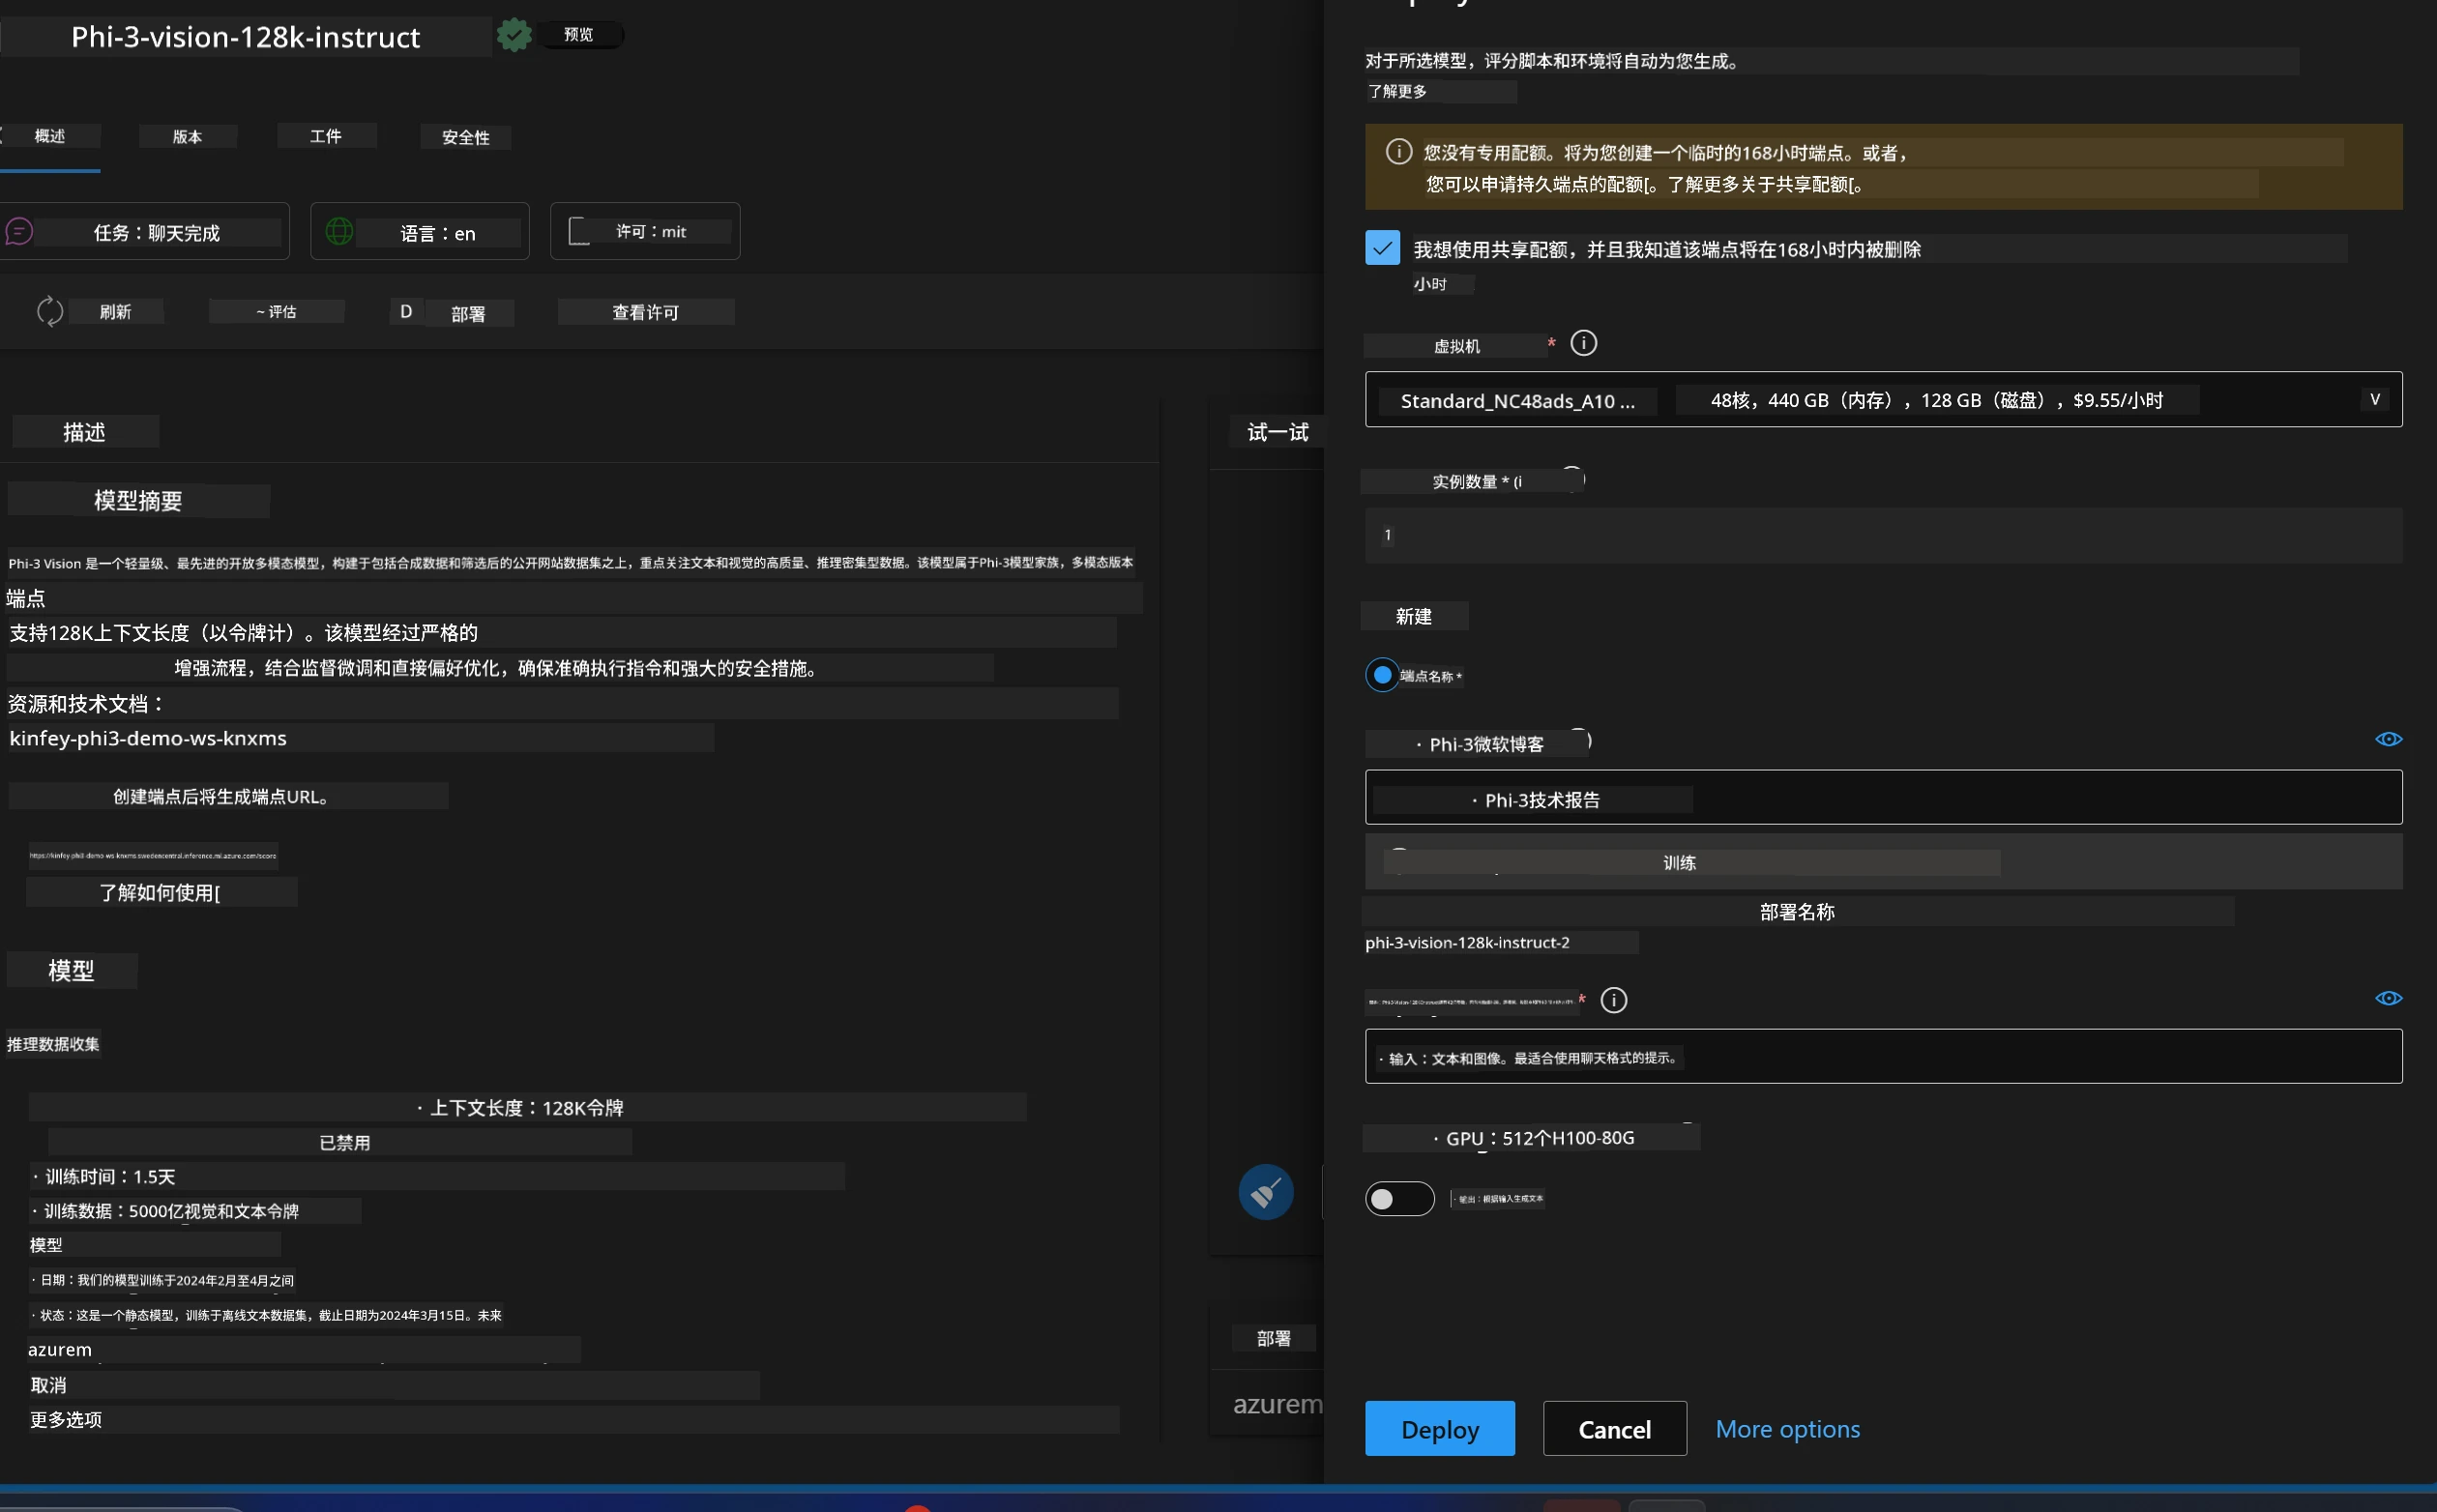
Task: Toggle the eye icon above the Phi-3技术报告 field
Action: tap(2388, 739)
